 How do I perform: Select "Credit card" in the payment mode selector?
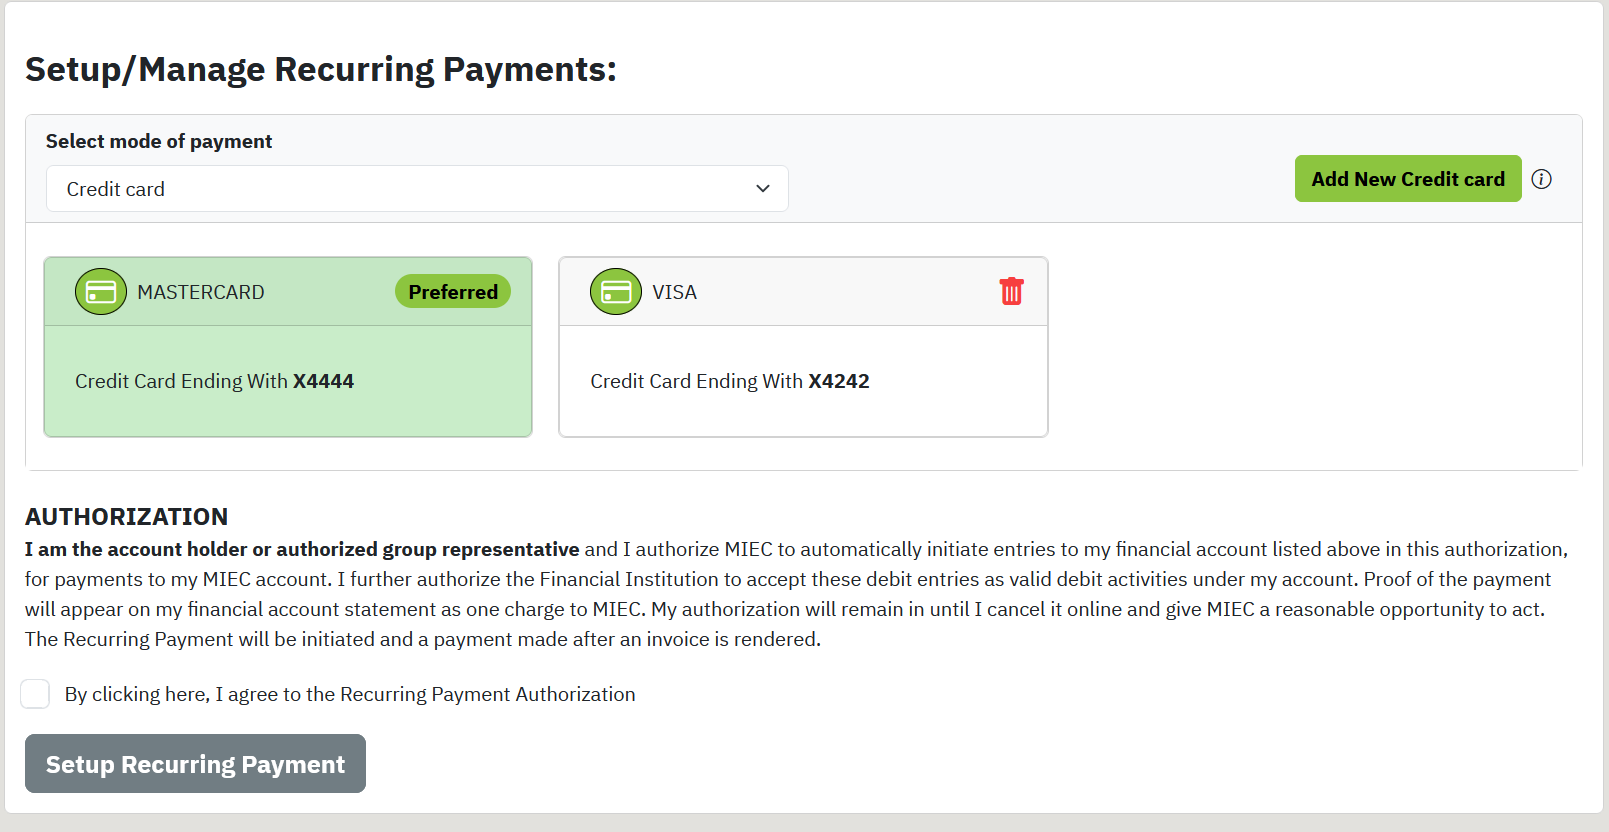[x=416, y=188]
